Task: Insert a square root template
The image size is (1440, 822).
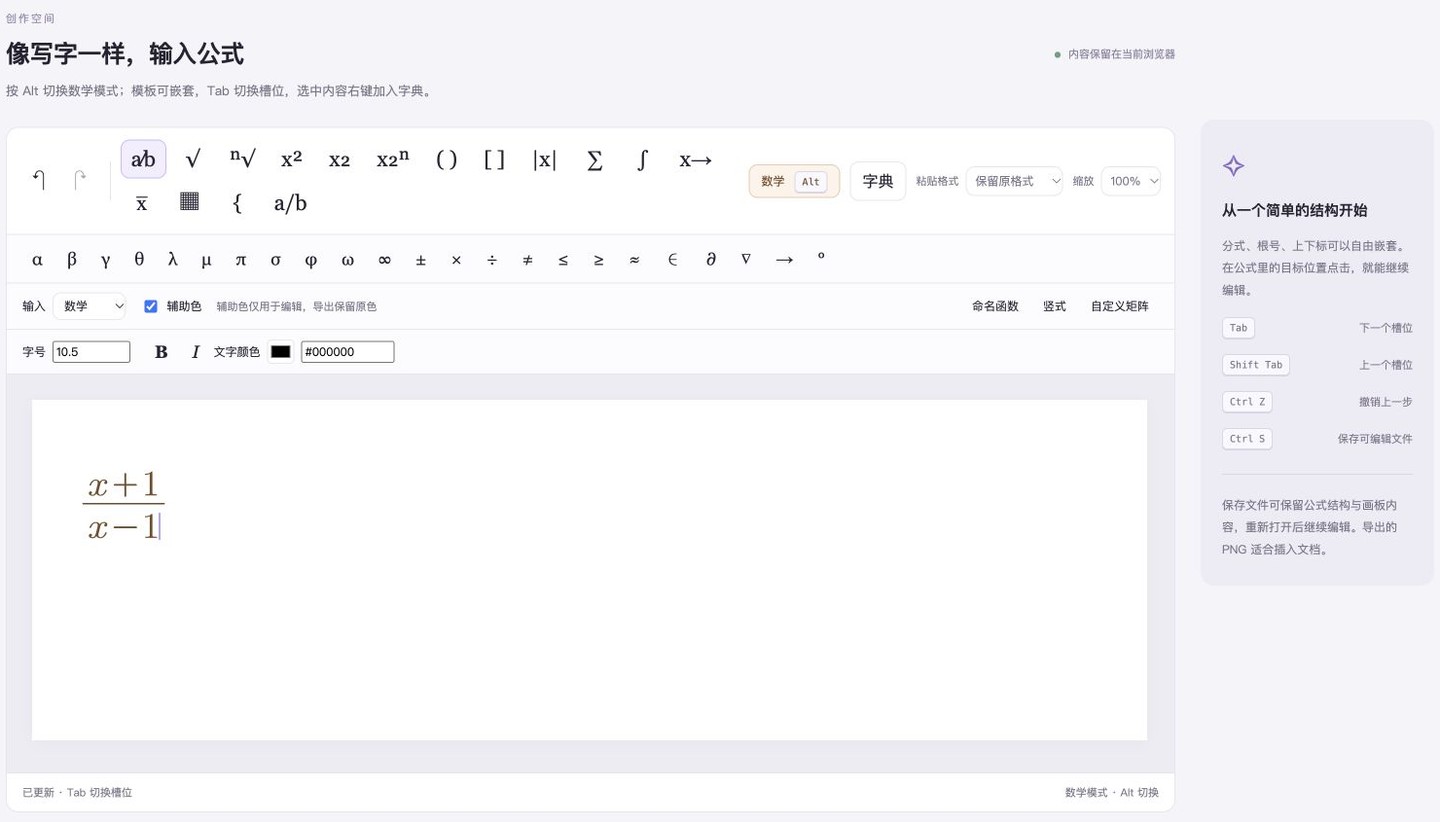Action: point(193,159)
